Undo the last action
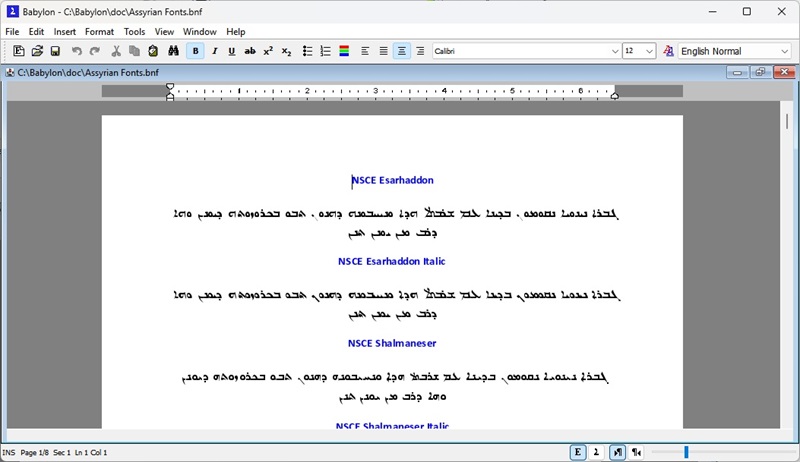The width and height of the screenshot is (800, 462). 77,51
